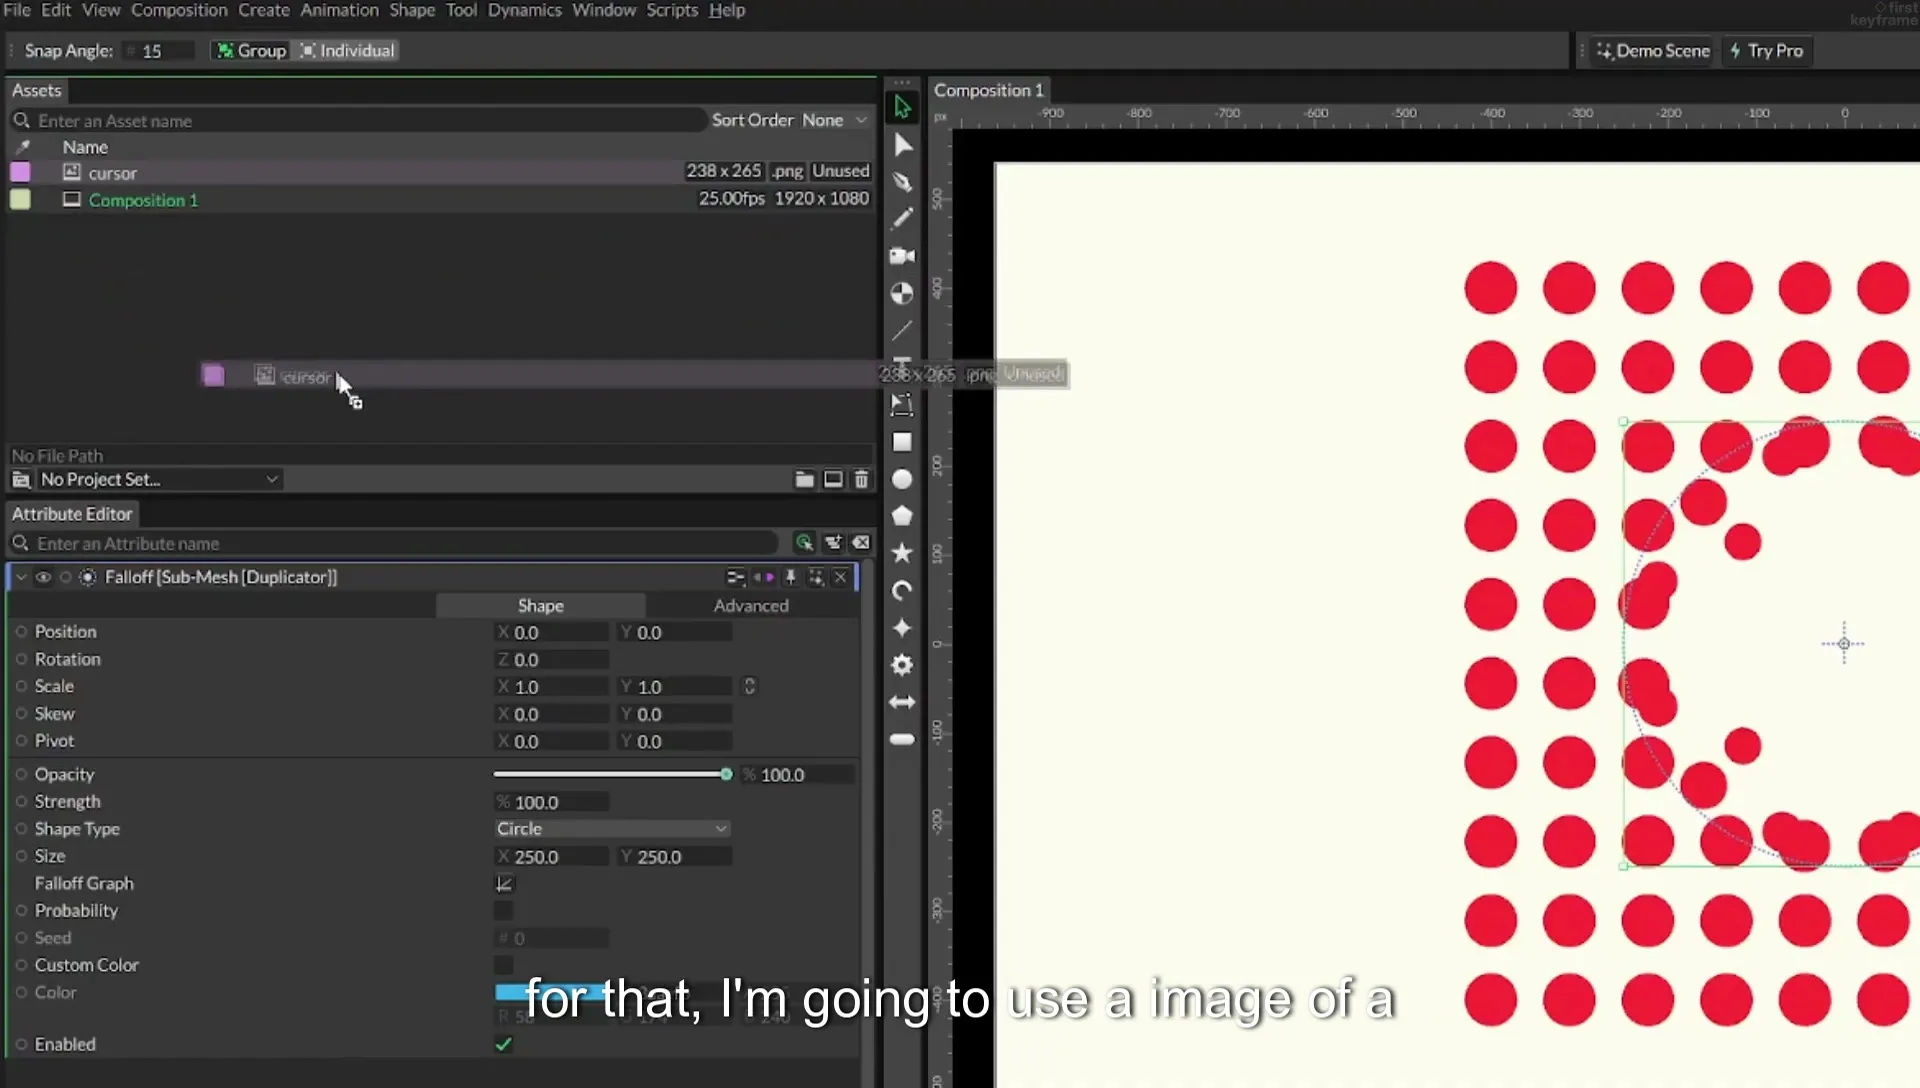Select the Cog shape tool
Viewport: 1920px width, 1088px height.
point(902,665)
